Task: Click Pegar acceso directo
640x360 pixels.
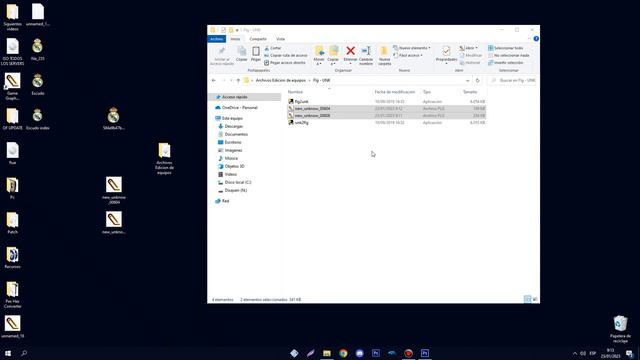Action: [x=285, y=63]
